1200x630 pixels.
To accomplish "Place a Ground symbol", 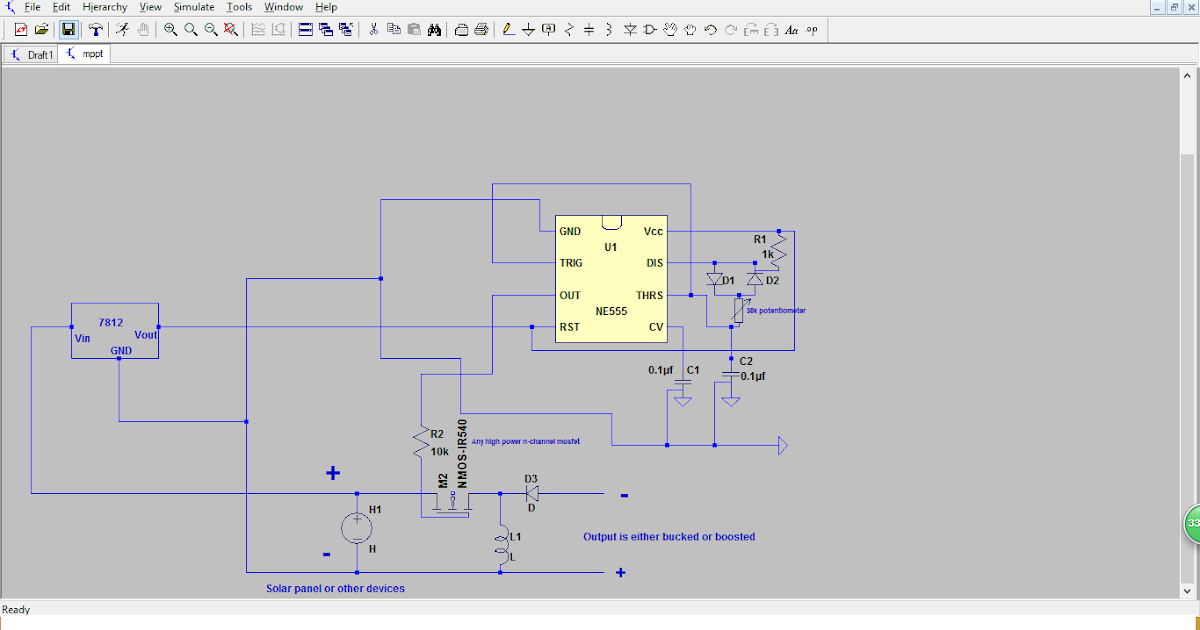I will point(528,29).
